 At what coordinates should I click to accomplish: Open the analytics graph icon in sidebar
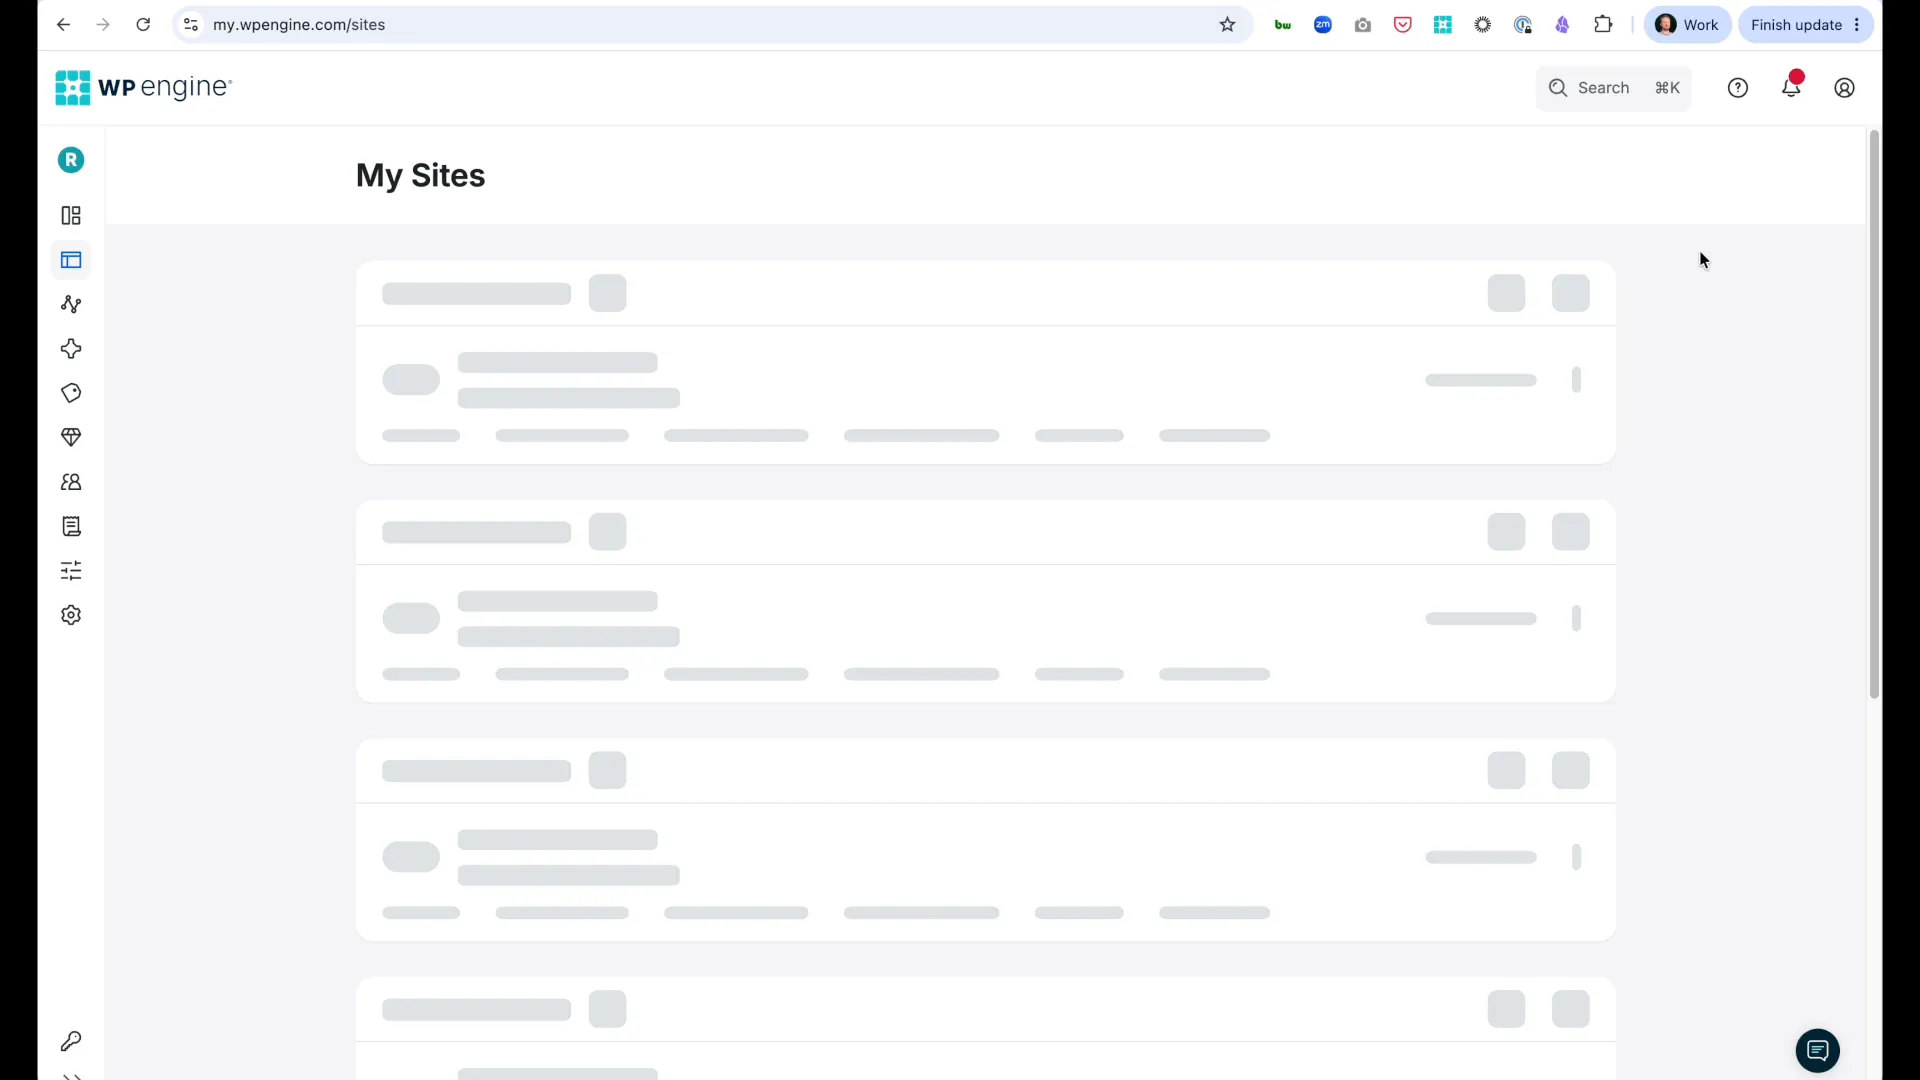[x=71, y=305]
